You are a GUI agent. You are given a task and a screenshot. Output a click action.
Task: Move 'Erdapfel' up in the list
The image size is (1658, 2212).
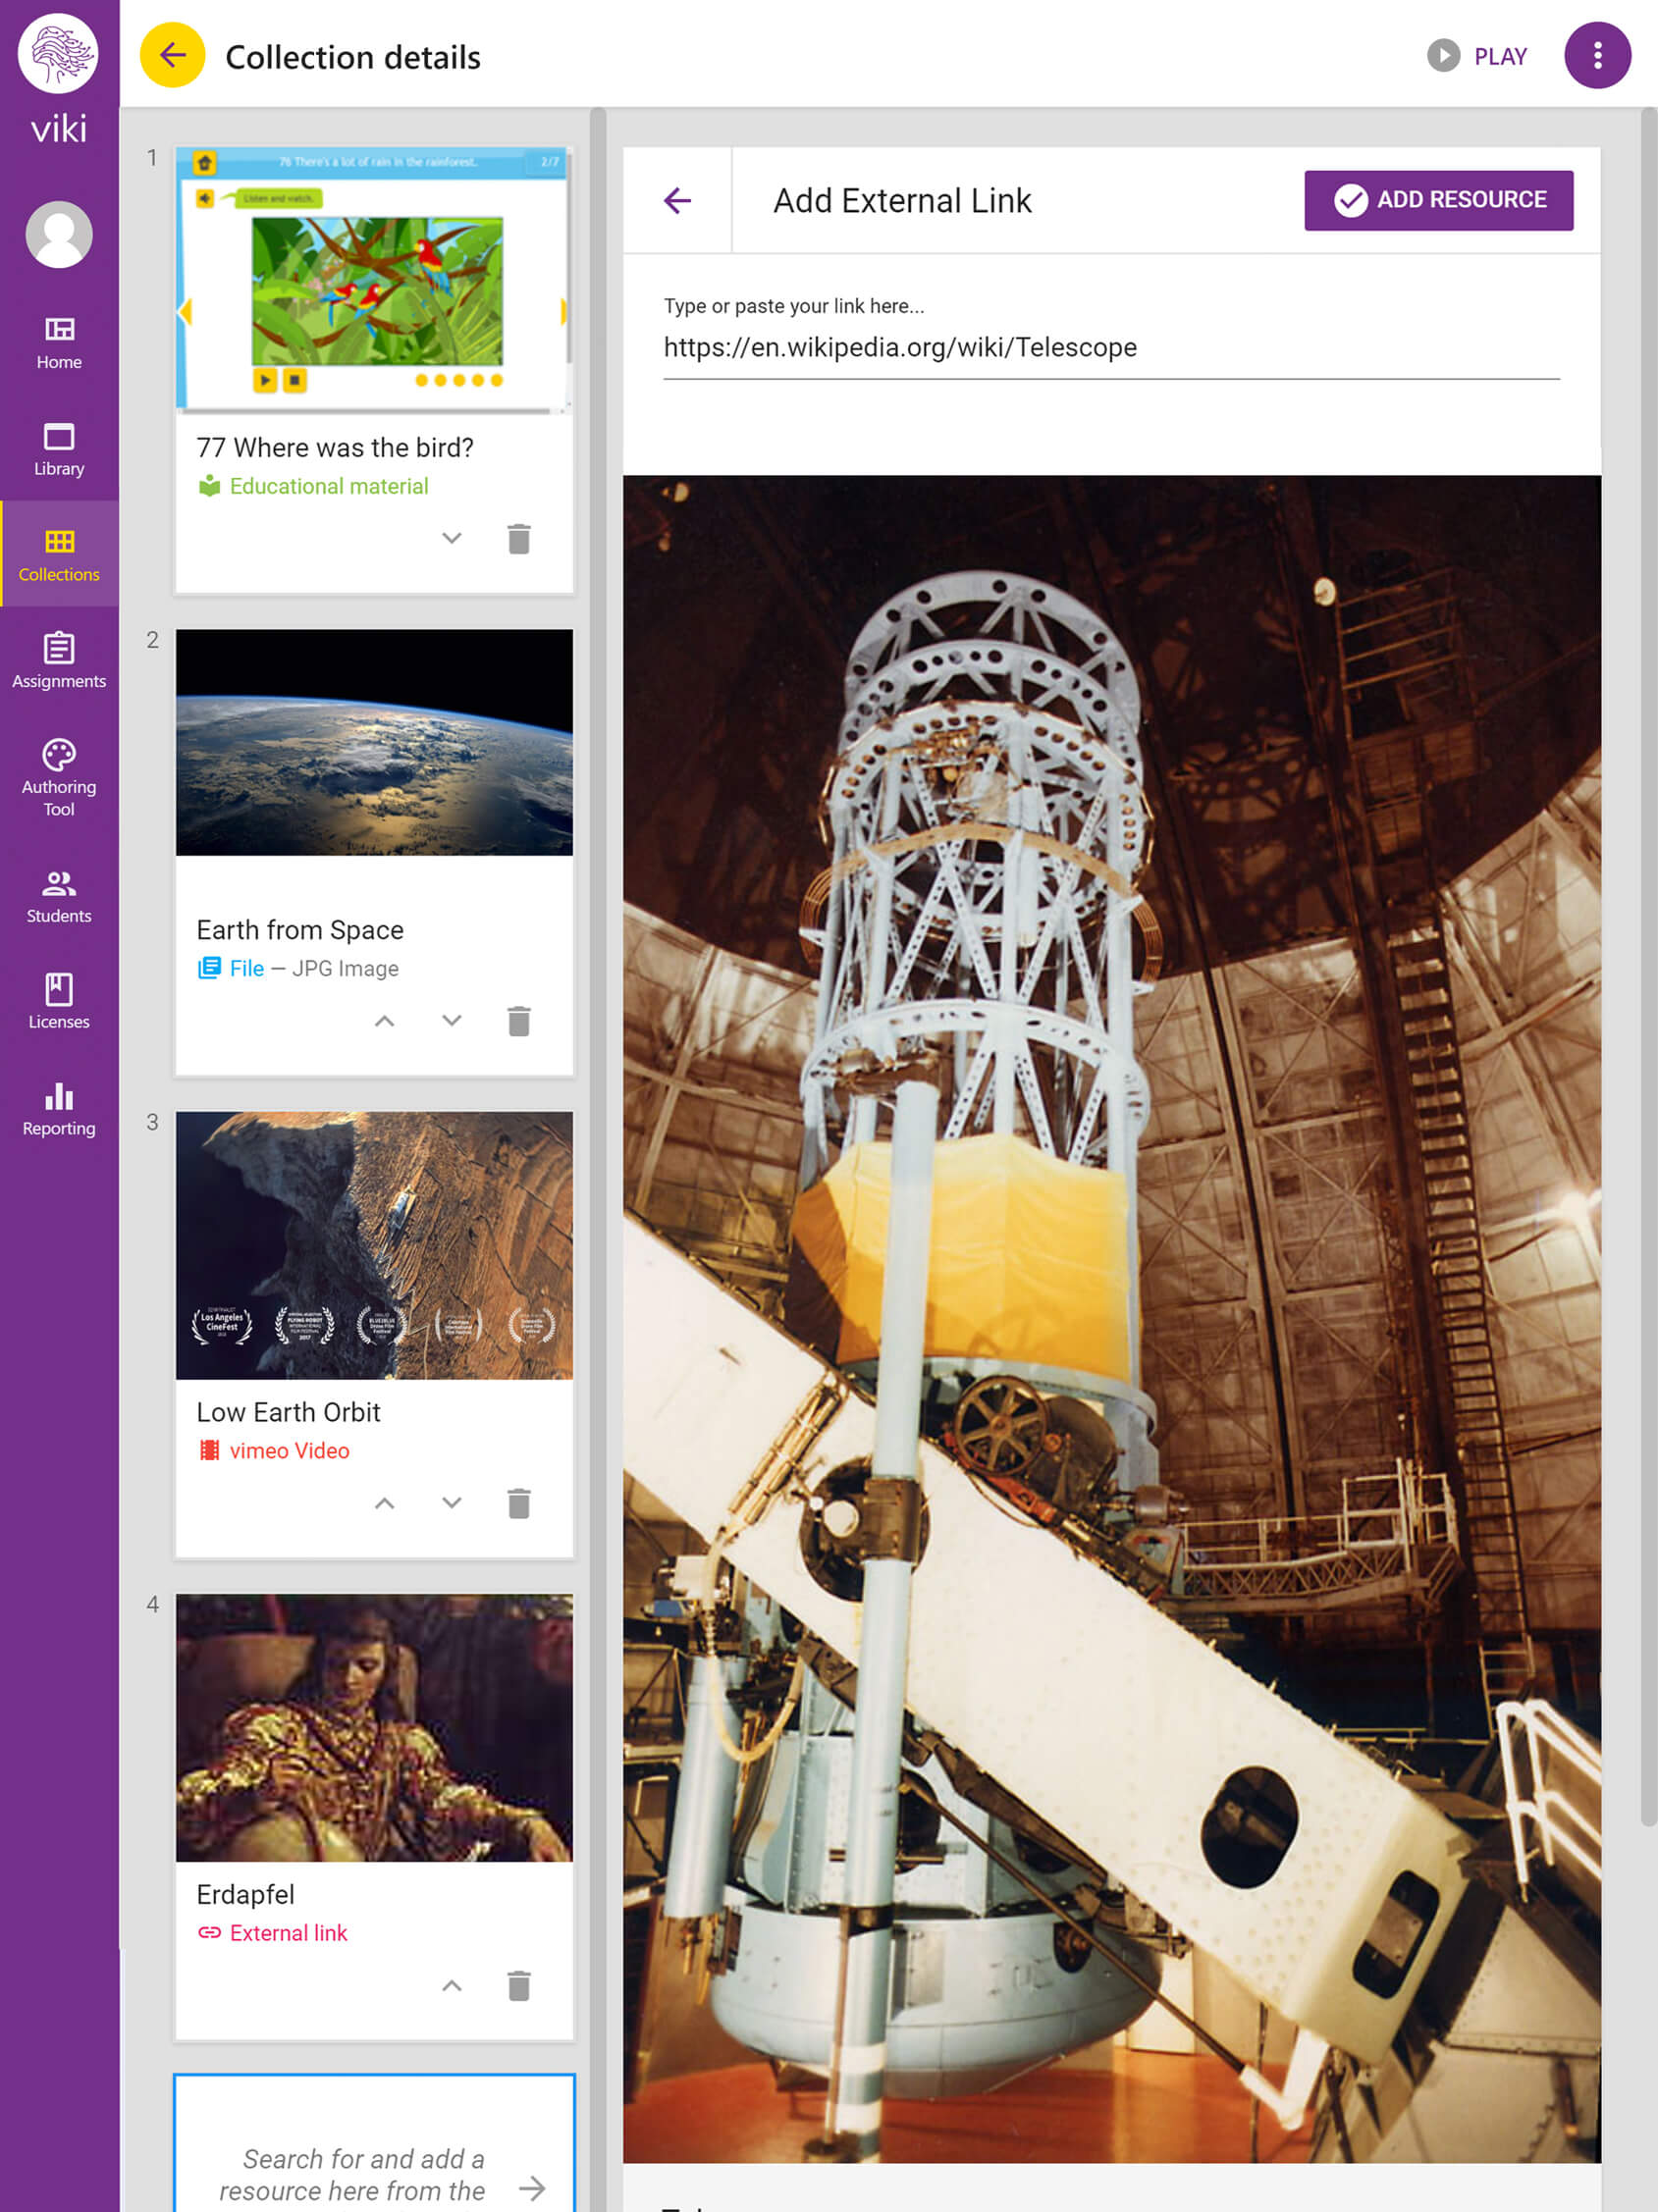[452, 1986]
